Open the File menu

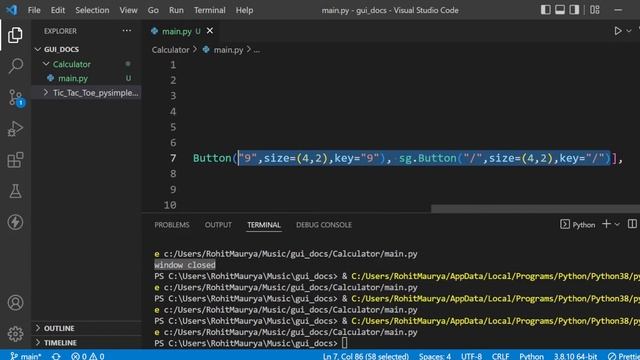click(x=34, y=10)
